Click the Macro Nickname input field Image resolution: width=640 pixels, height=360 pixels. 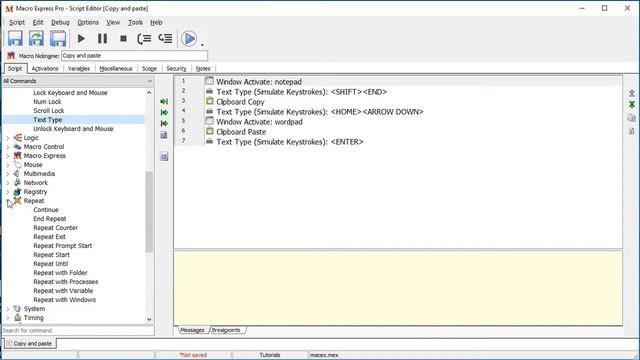pos(134,56)
